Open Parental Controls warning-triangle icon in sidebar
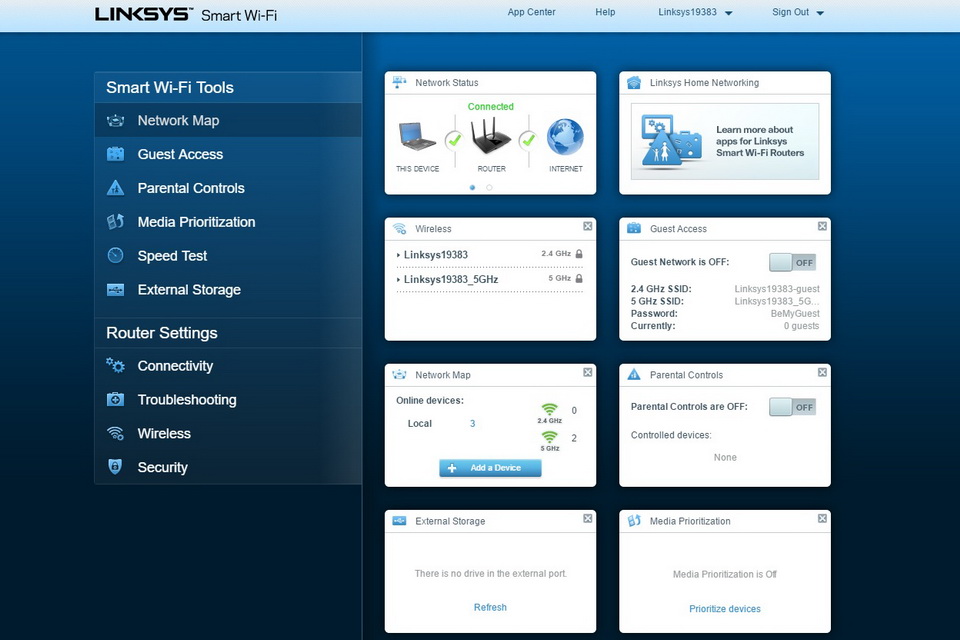This screenshot has width=960, height=640. click(115, 187)
